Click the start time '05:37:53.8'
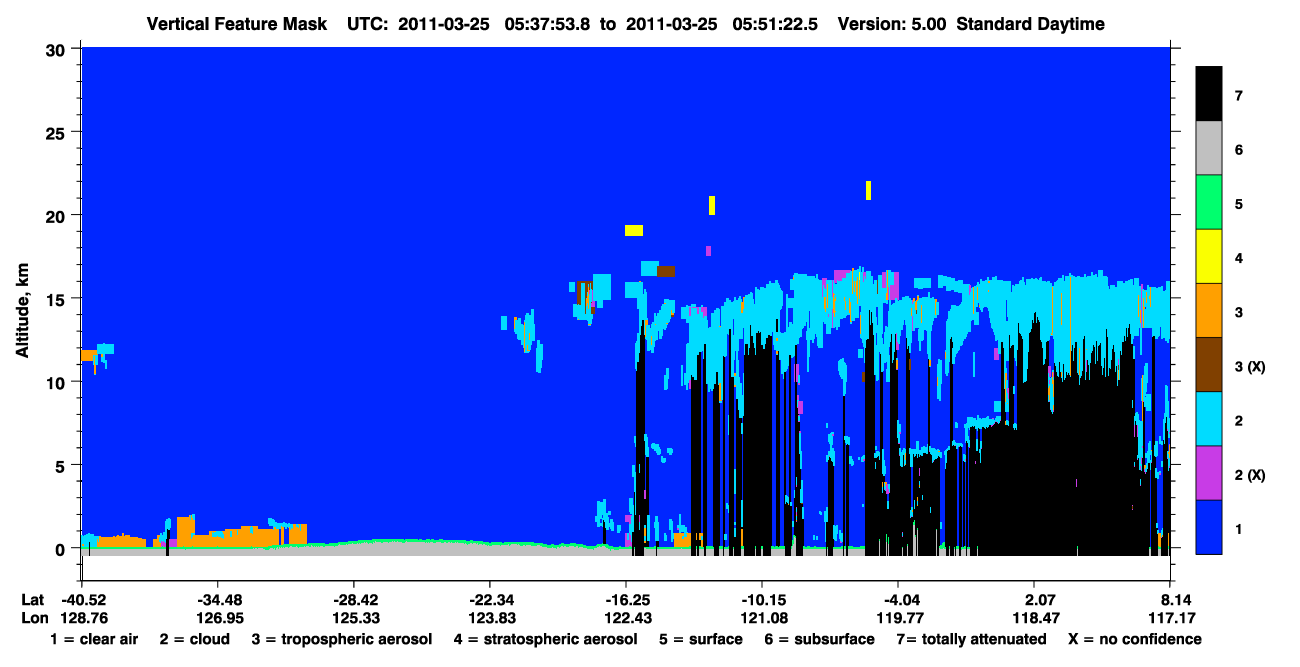This screenshot has height=667, width=1300. point(545,24)
